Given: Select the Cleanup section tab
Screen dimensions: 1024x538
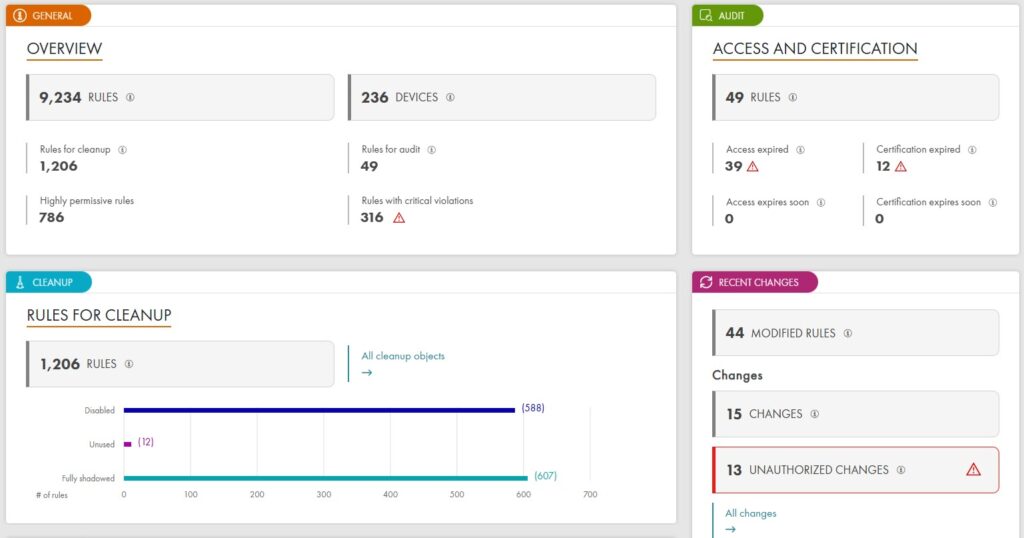Looking at the screenshot, I should tap(48, 282).
